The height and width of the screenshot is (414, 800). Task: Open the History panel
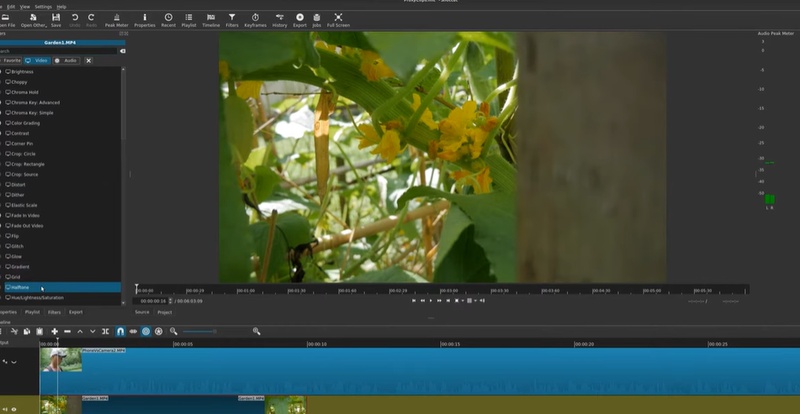[x=280, y=20]
